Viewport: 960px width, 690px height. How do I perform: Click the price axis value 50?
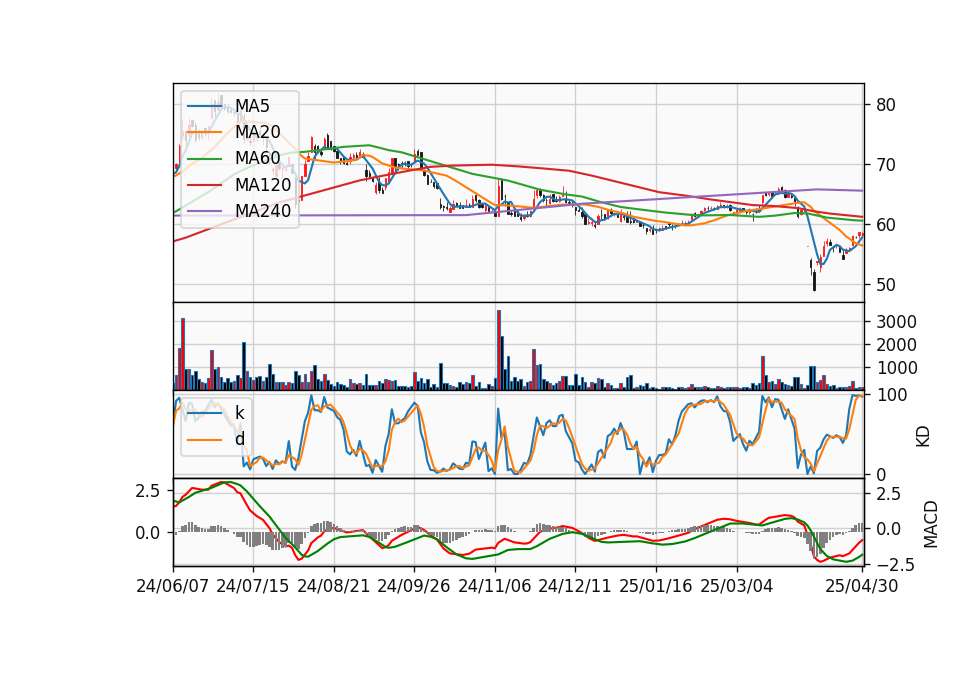tap(886, 285)
